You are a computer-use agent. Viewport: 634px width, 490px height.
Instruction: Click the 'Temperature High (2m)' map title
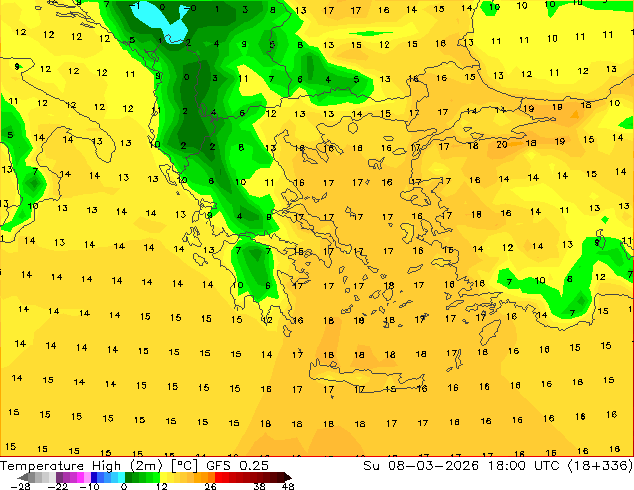81,466
